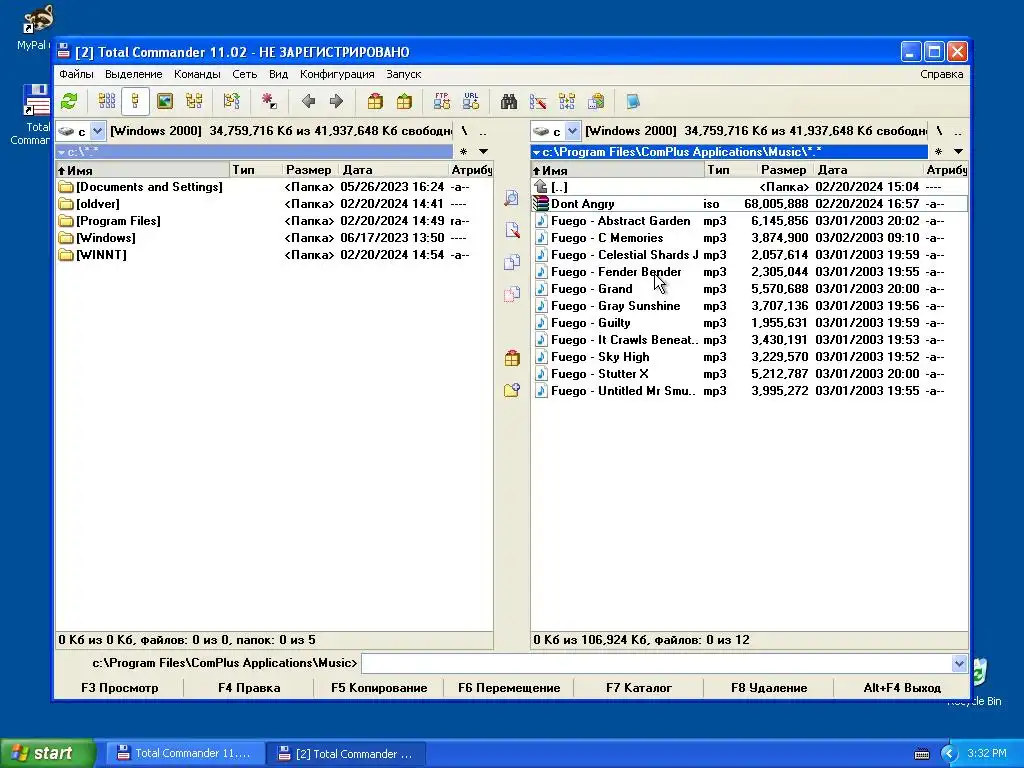Go back with the left arrow icon
This screenshot has height=768, width=1024.
[308, 101]
